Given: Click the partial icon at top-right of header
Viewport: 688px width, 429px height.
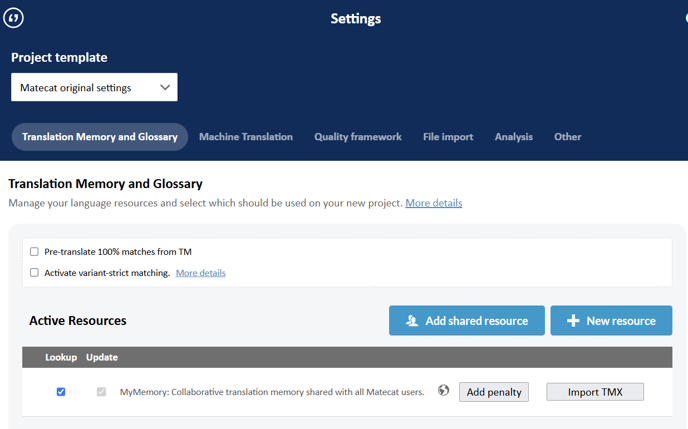Looking at the screenshot, I should (x=685, y=18).
